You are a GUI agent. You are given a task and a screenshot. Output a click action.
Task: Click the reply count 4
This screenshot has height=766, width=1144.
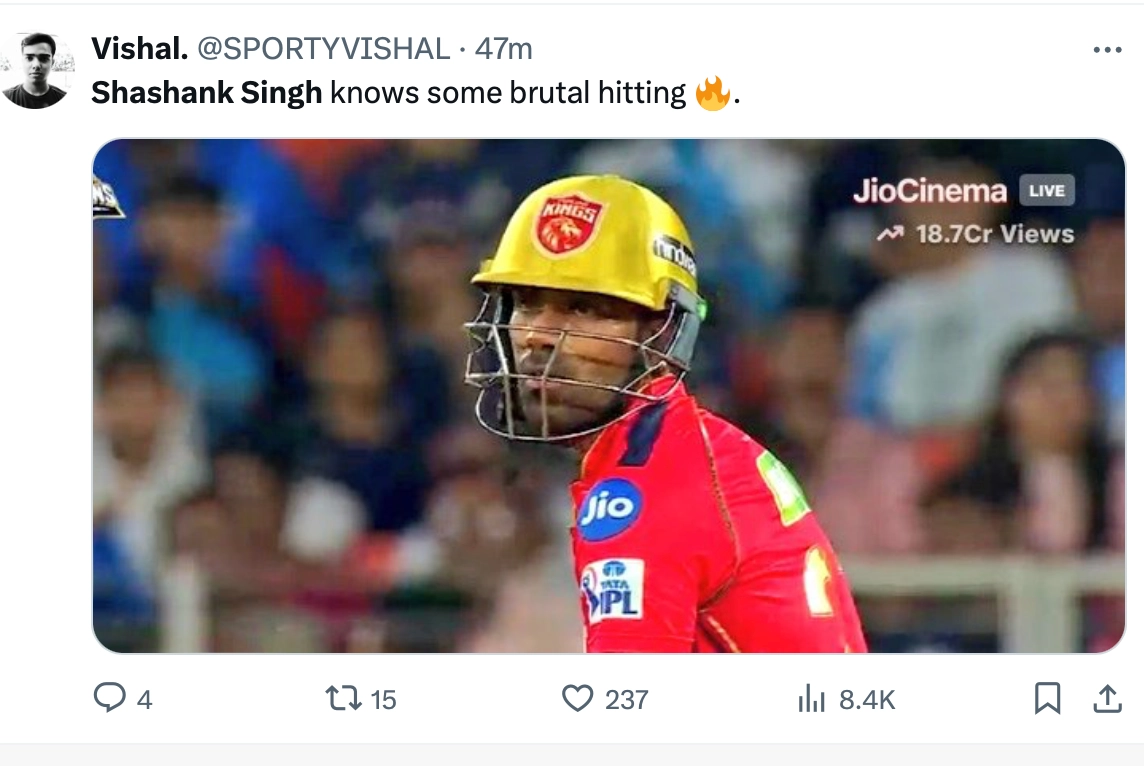[x=144, y=700]
